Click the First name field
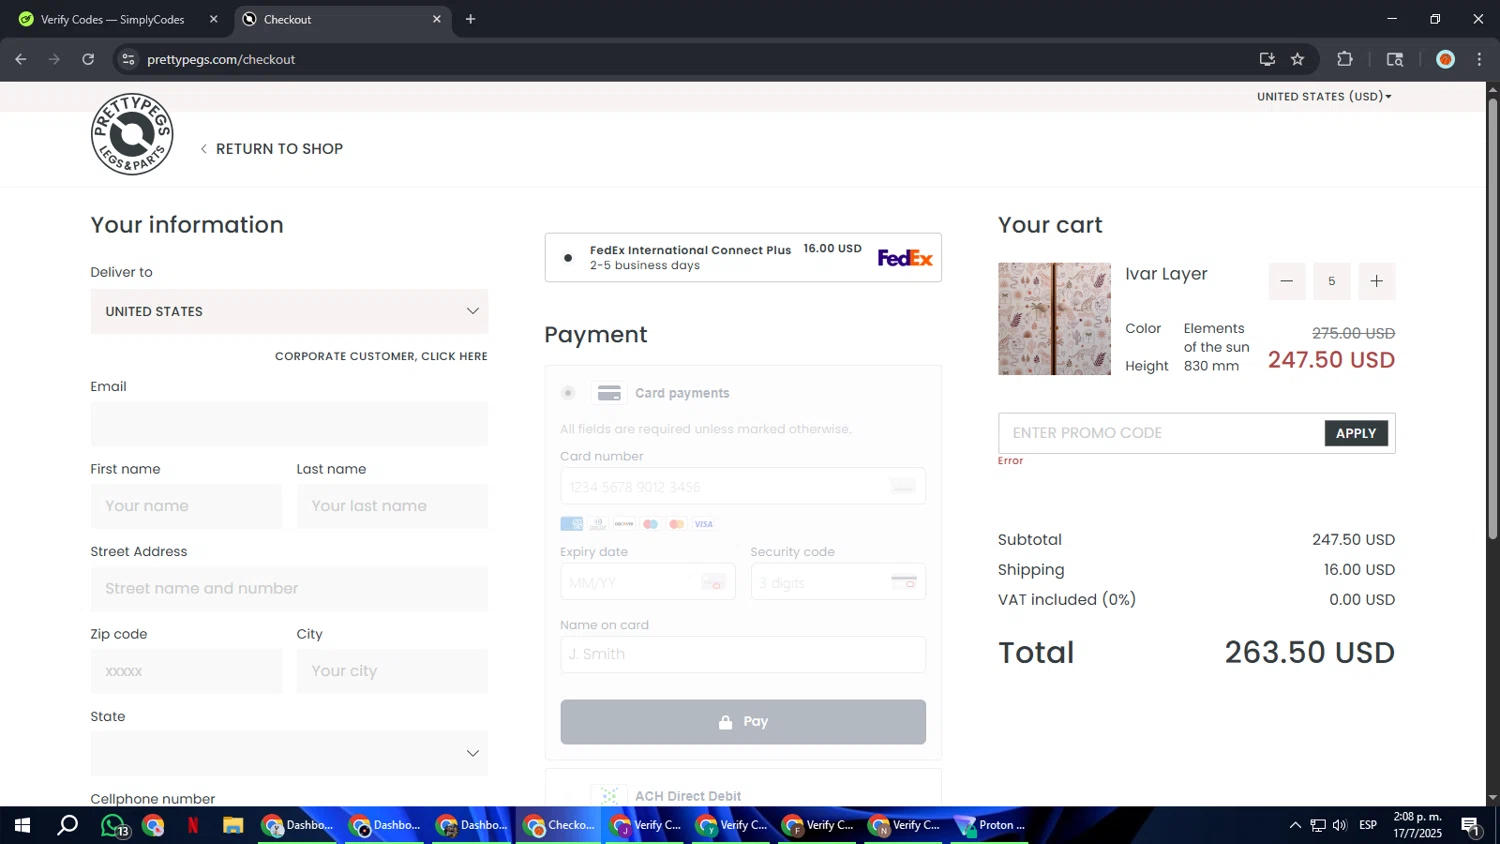The image size is (1500, 844). coord(186,506)
